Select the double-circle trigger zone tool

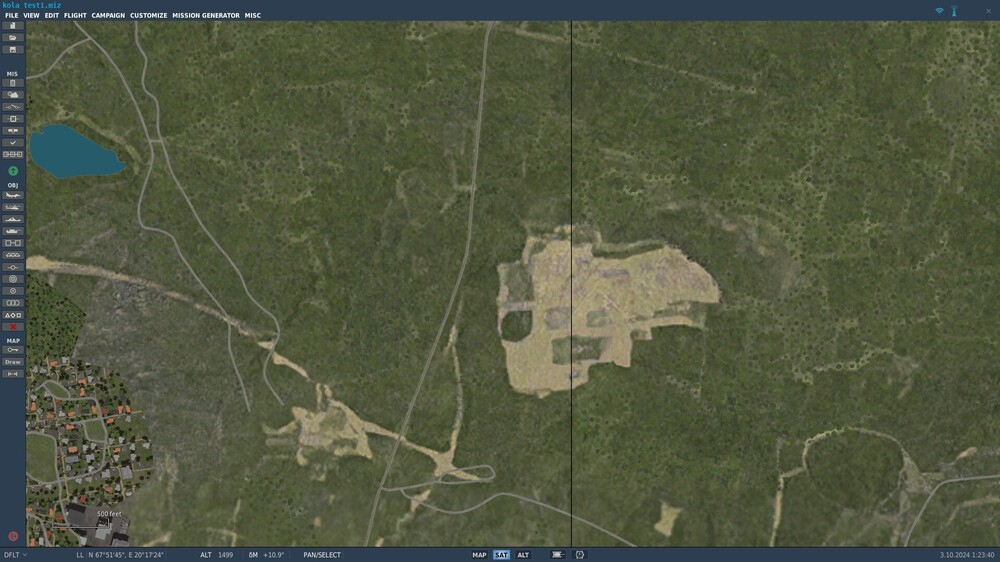[13, 279]
